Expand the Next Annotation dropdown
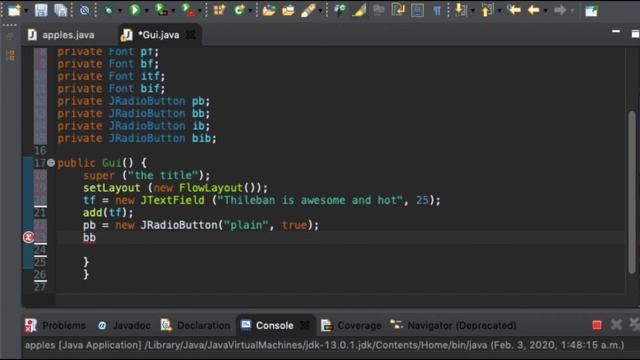Viewport: 640px width, 360px height. 473,11
